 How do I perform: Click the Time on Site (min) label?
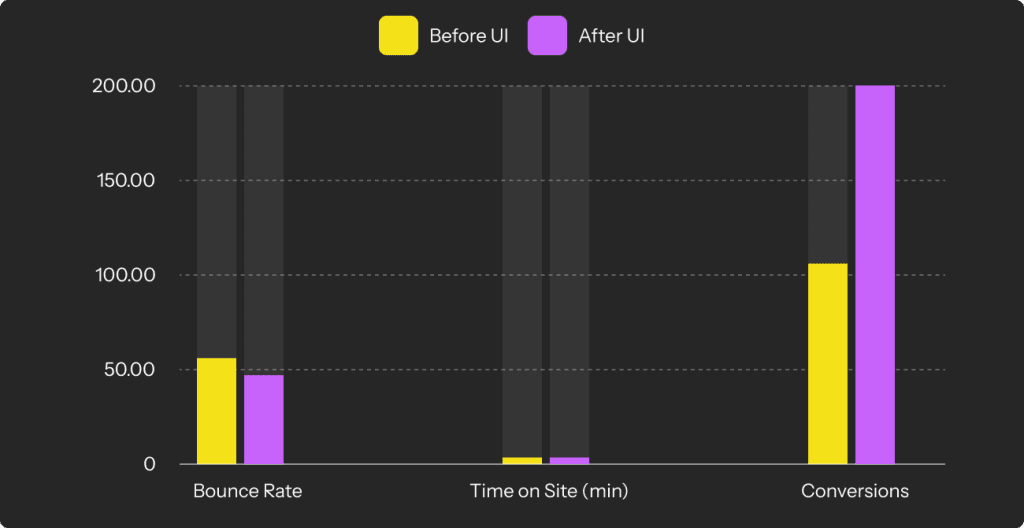tap(549, 491)
